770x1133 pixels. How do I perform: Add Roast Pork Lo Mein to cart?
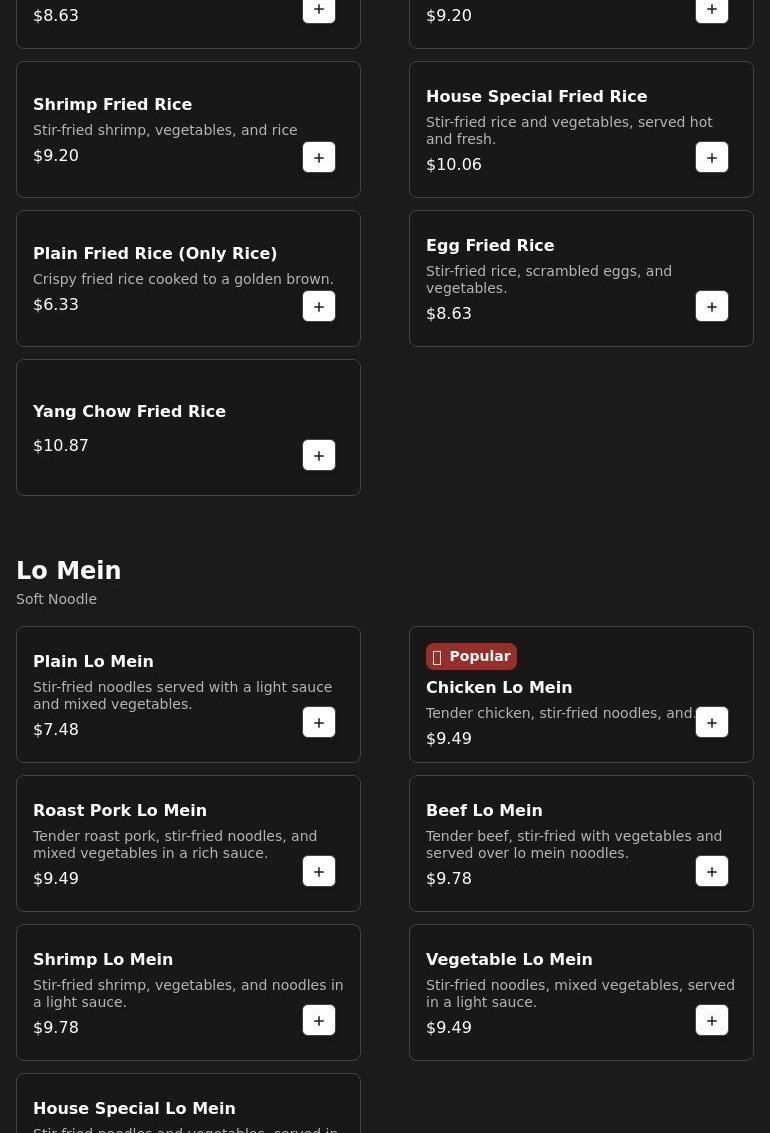pos(319,871)
